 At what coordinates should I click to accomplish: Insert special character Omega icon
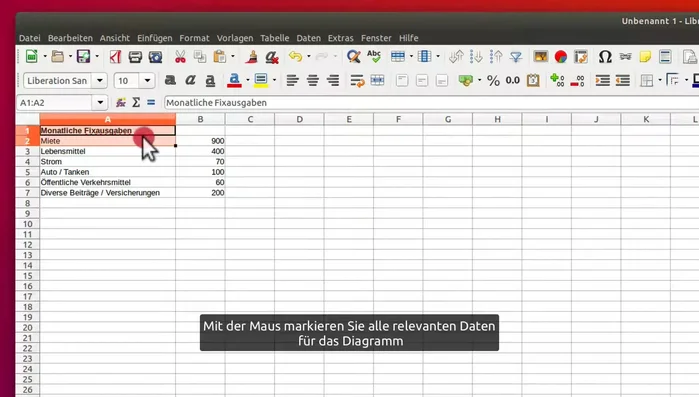pyautogui.click(x=605, y=57)
